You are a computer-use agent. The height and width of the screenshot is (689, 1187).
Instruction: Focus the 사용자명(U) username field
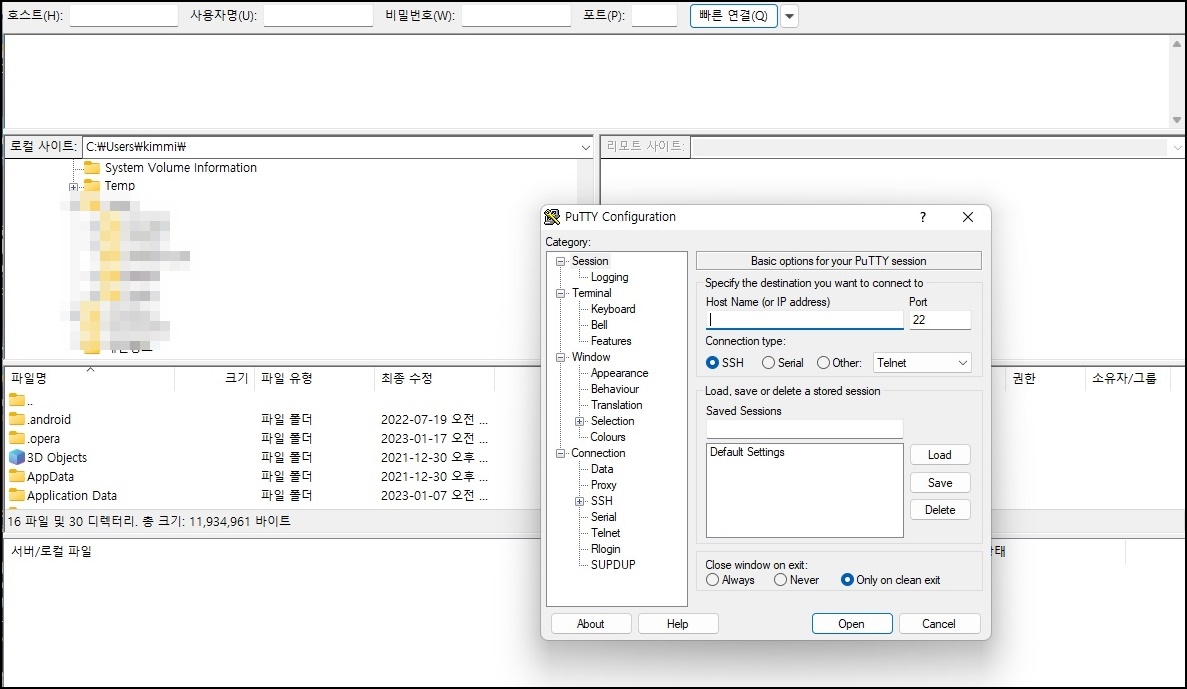click(x=318, y=16)
